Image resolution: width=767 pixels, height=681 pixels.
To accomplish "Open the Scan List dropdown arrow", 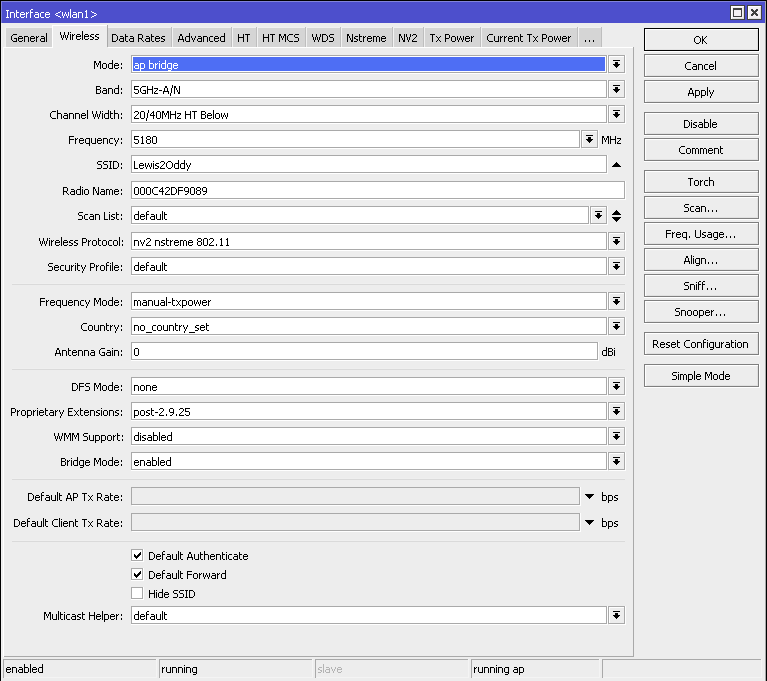I will click(598, 215).
